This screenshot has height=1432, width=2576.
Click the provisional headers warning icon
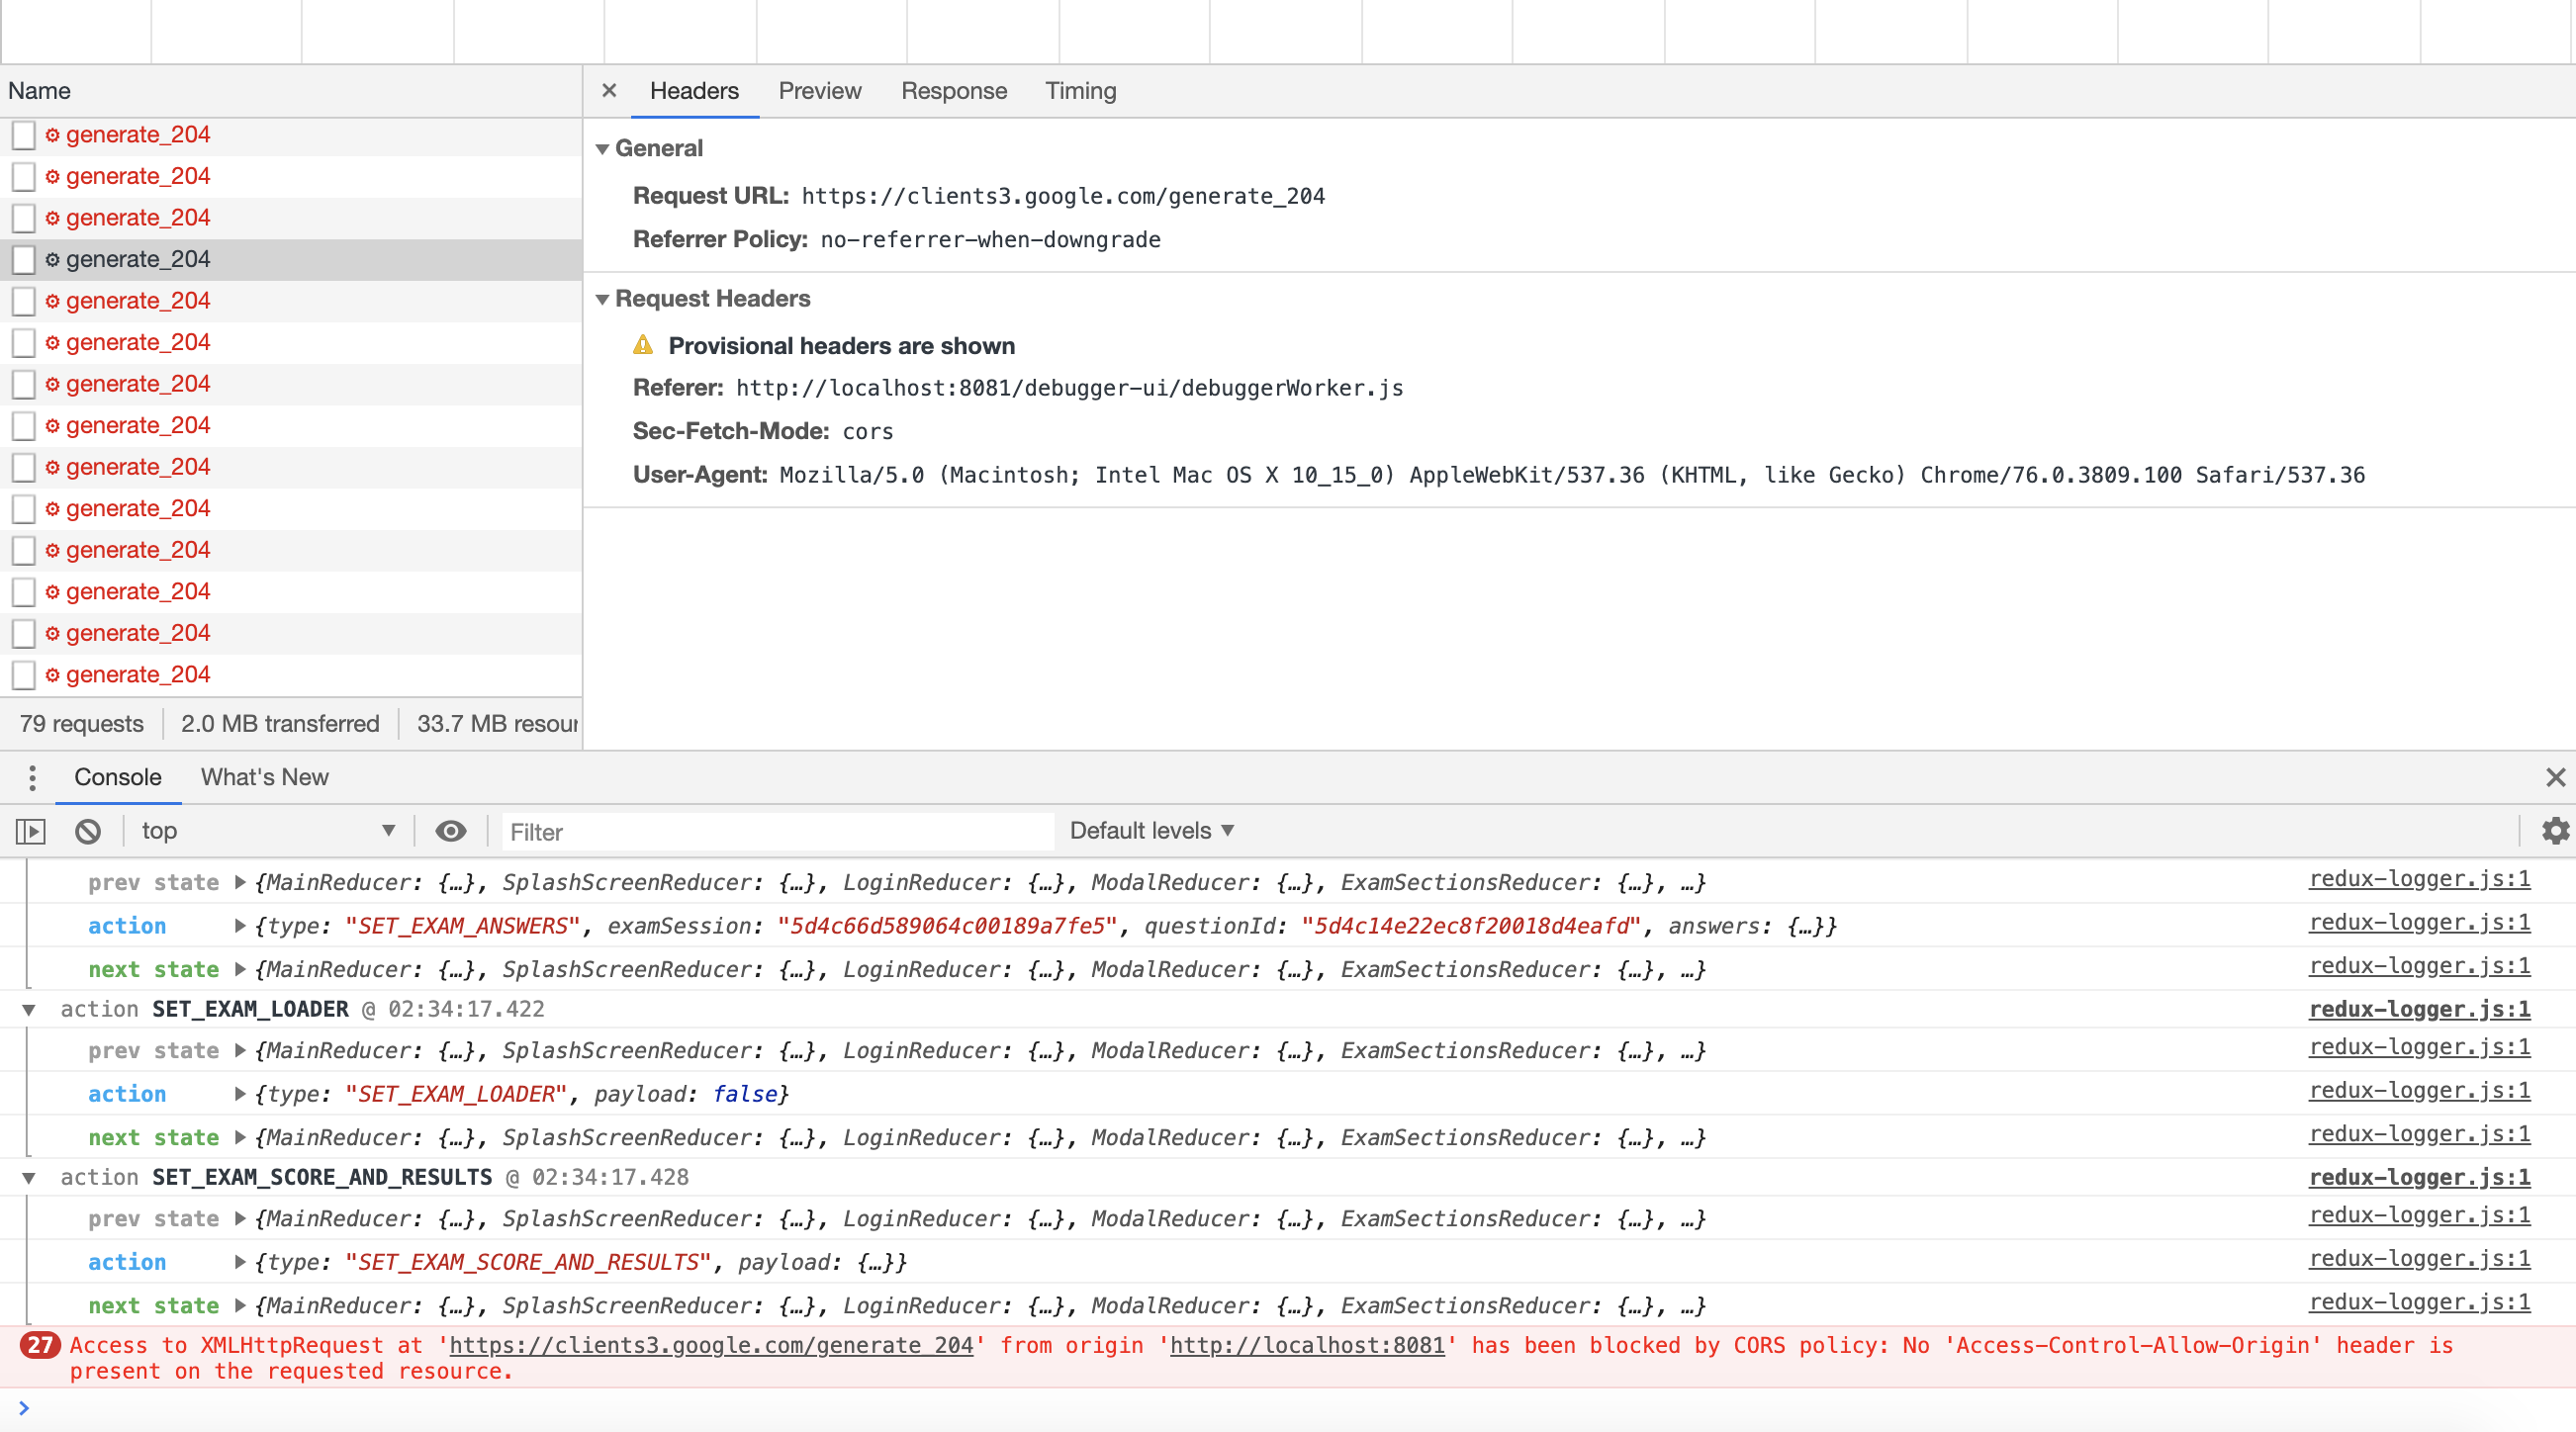(x=643, y=346)
